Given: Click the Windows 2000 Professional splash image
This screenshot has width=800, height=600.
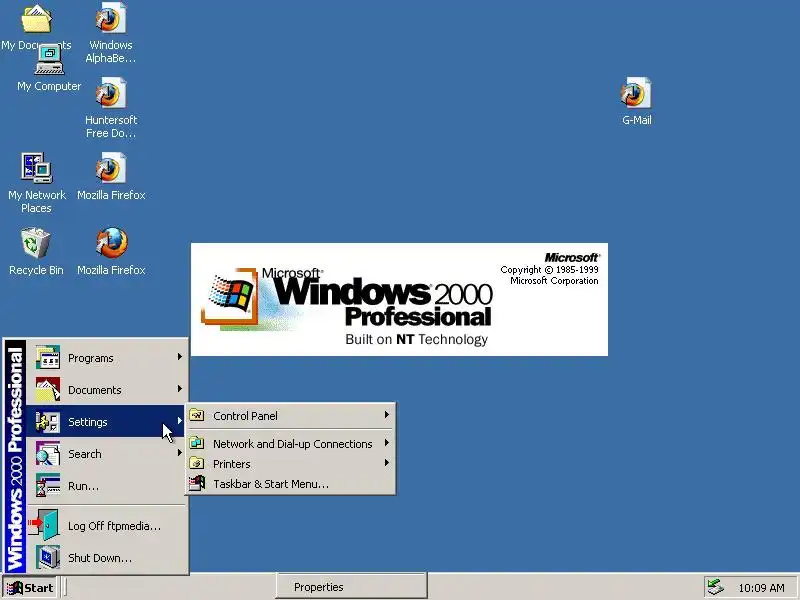Looking at the screenshot, I should (x=399, y=299).
